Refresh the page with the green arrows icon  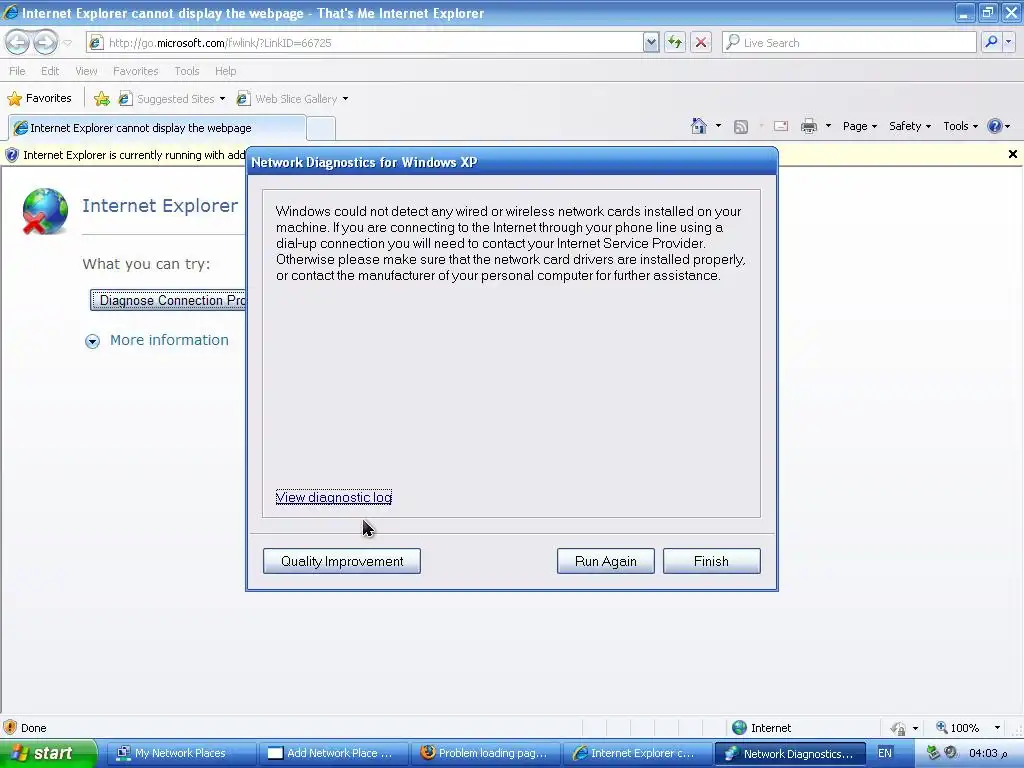coord(675,42)
